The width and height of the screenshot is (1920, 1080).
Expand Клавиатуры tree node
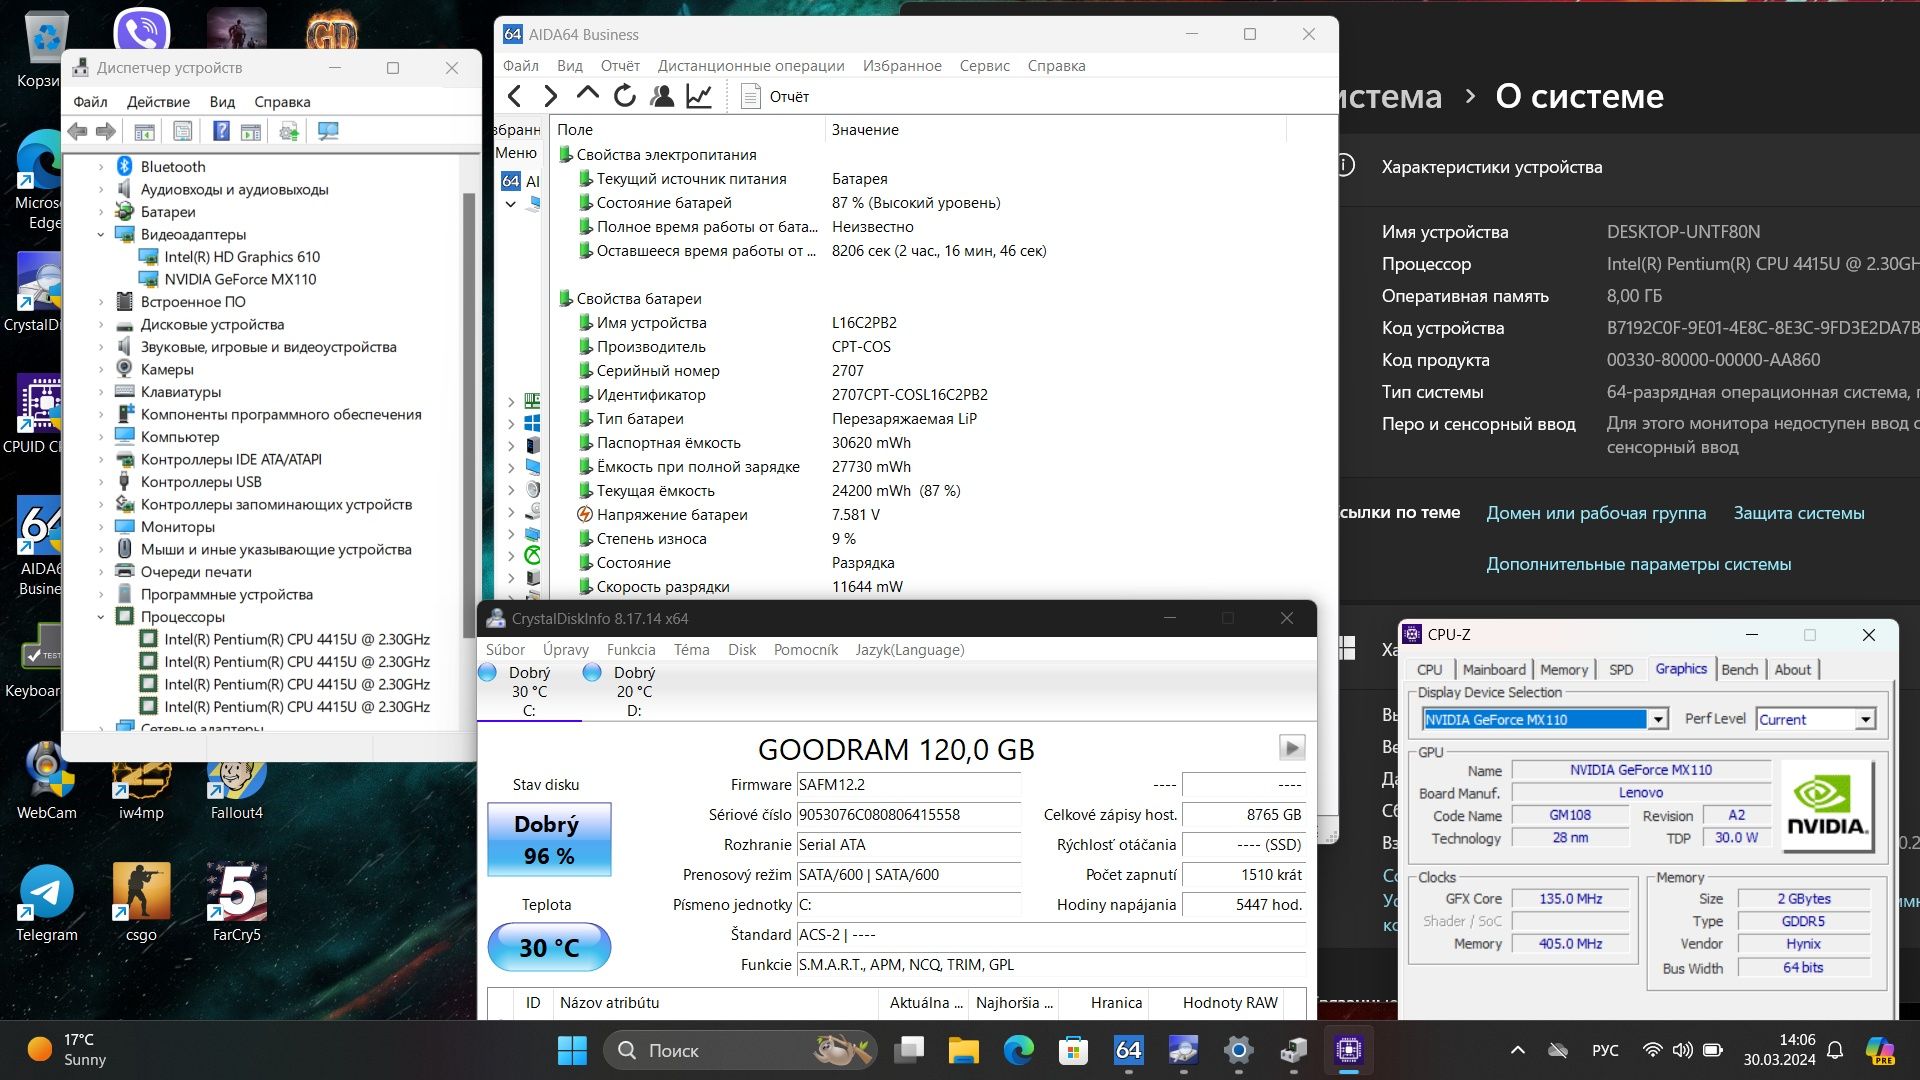[x=101, y=392]
